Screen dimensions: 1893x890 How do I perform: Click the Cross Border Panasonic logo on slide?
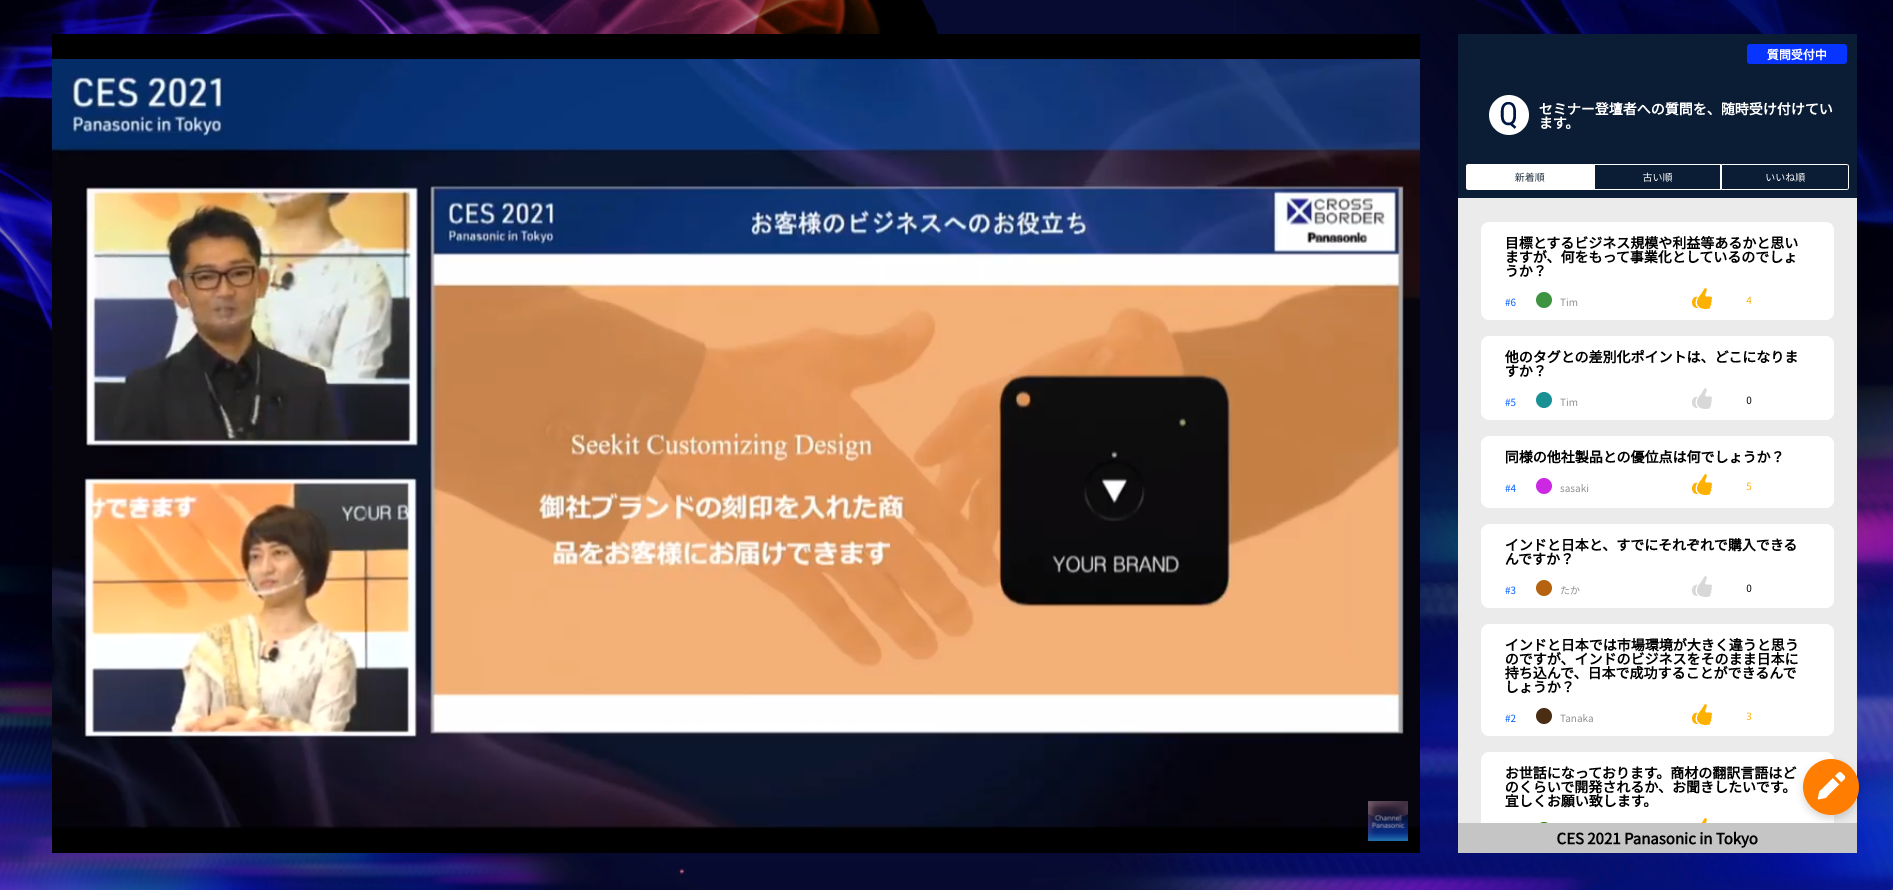(1336, 221)
